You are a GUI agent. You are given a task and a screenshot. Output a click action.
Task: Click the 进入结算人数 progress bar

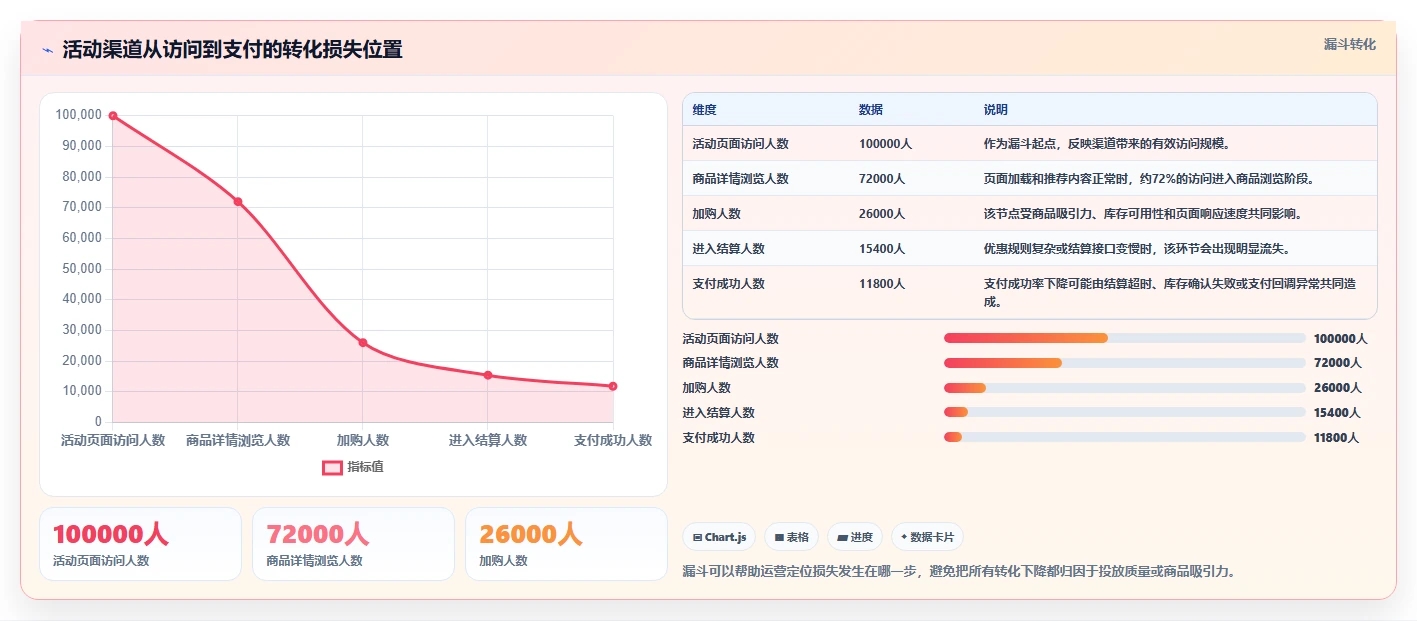pyautogui.click(x=1125, y=412)
